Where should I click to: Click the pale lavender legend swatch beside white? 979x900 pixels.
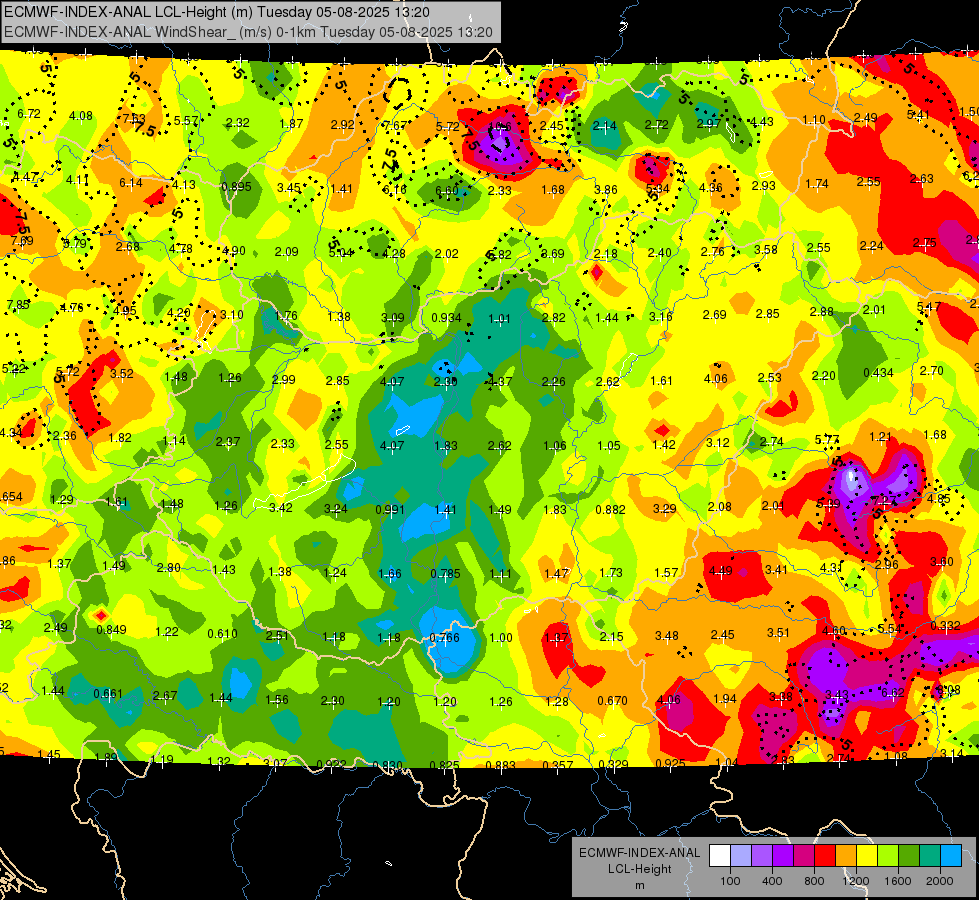click(x=741, y=856)
